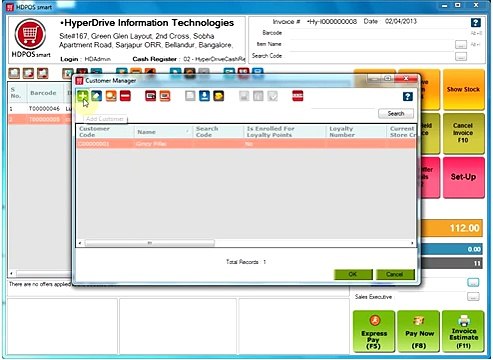493x360 pixels.
Task: Click the Pay Now (F8) button
Action: (x=419, y=331)
